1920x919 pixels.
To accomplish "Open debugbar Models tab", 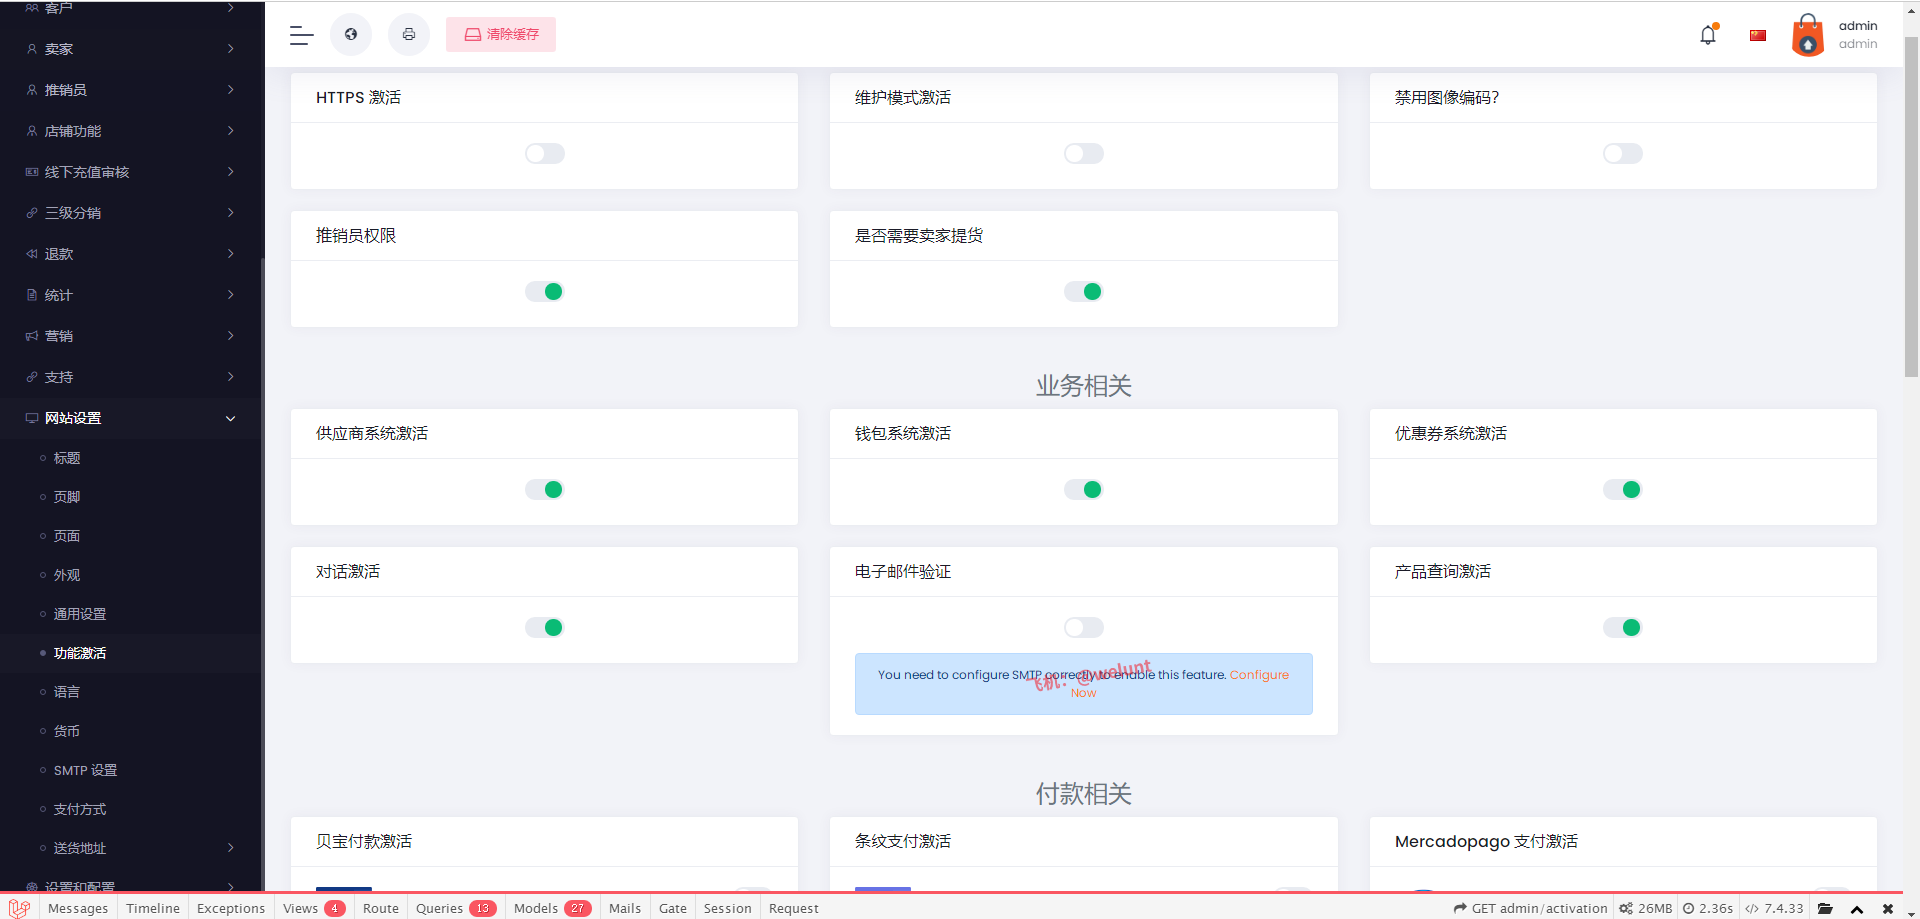I will point(553,908).
